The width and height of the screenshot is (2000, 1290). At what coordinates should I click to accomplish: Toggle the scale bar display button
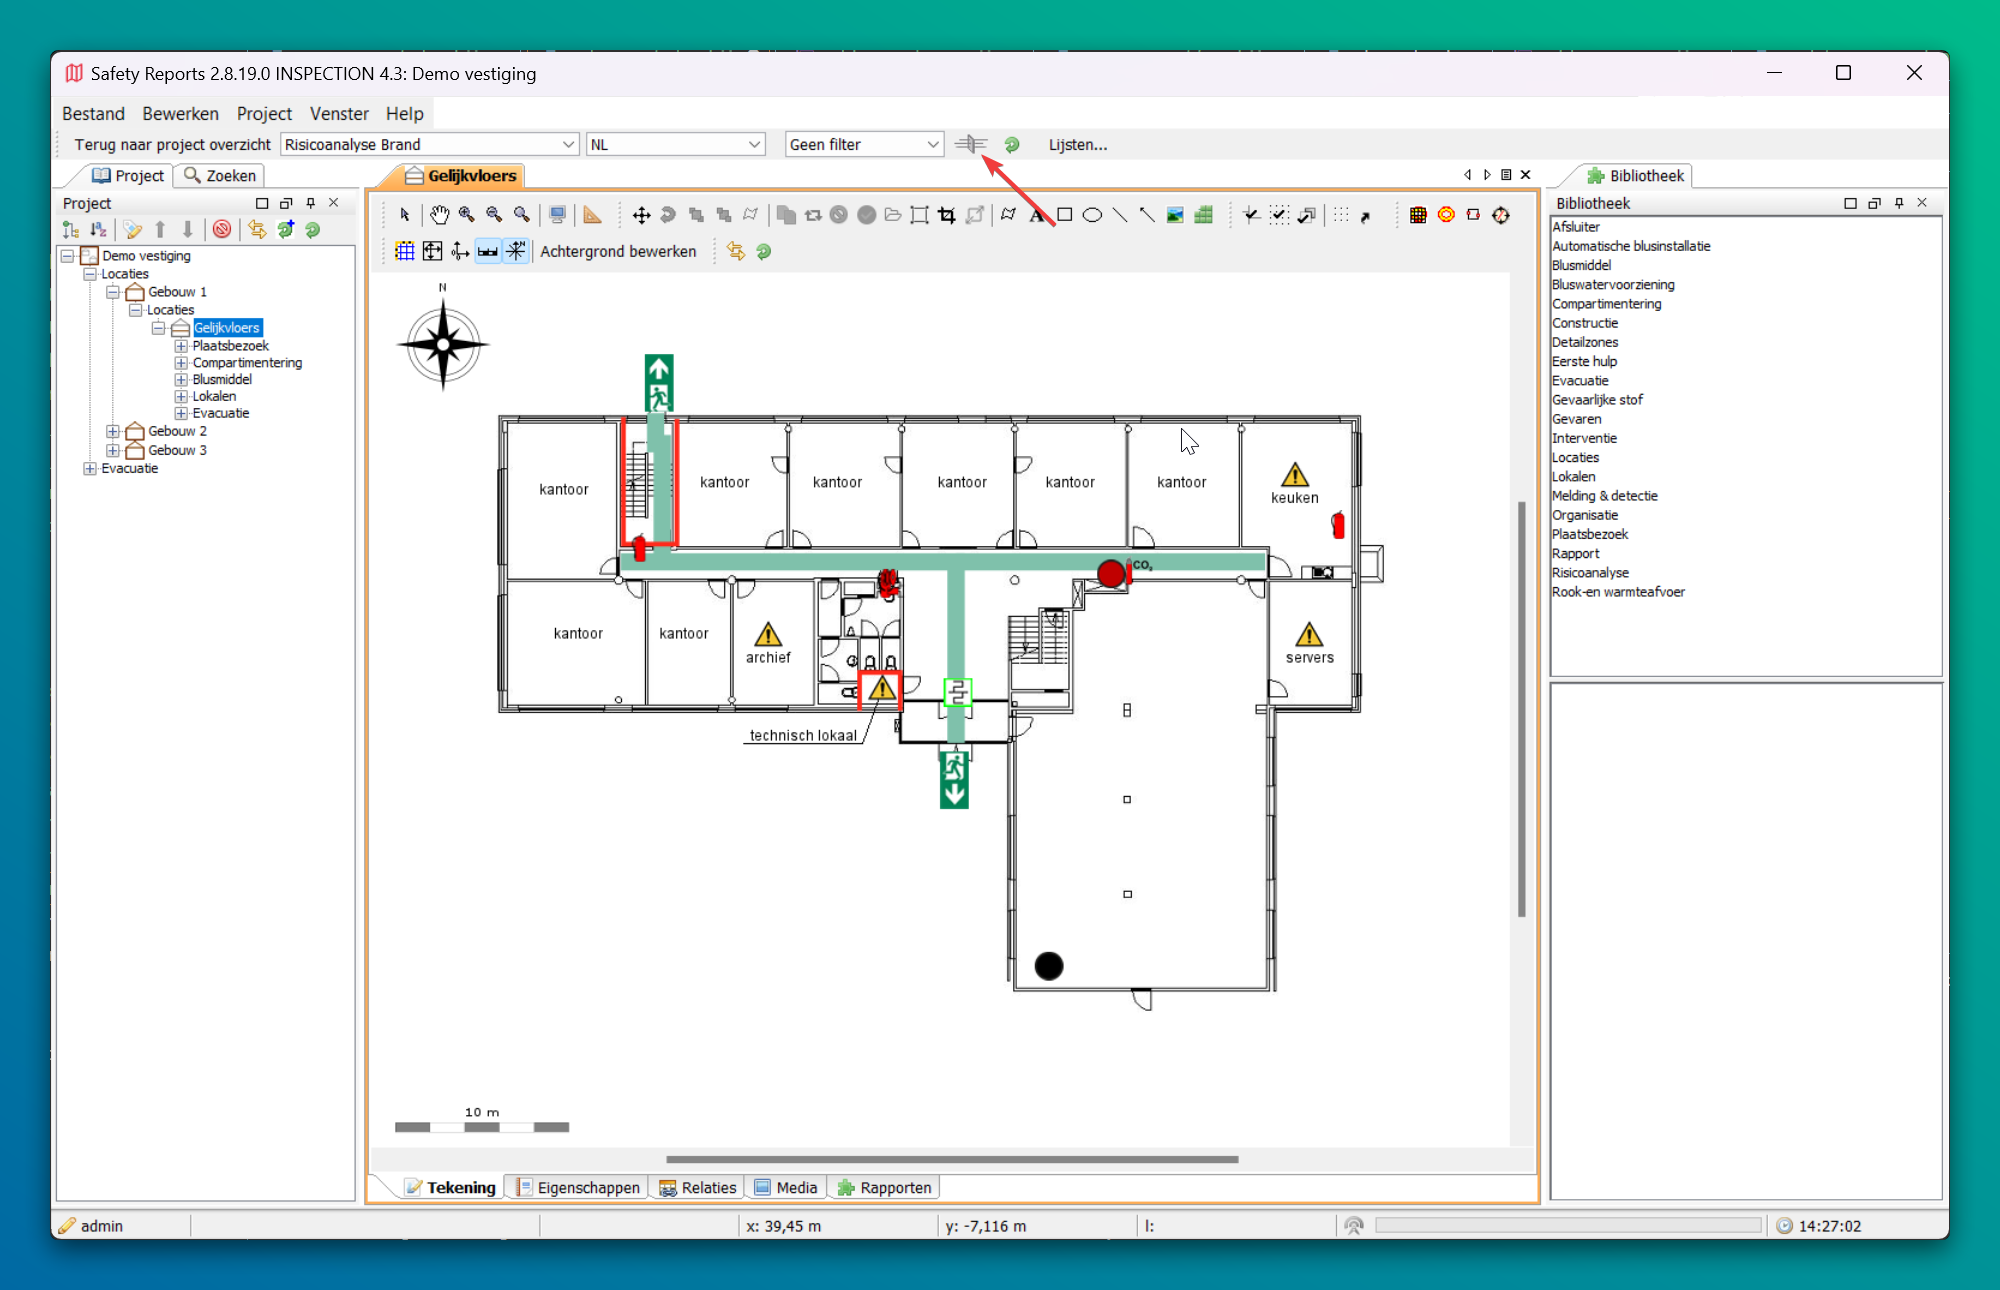pyautogui.click(x=488, y=252)
